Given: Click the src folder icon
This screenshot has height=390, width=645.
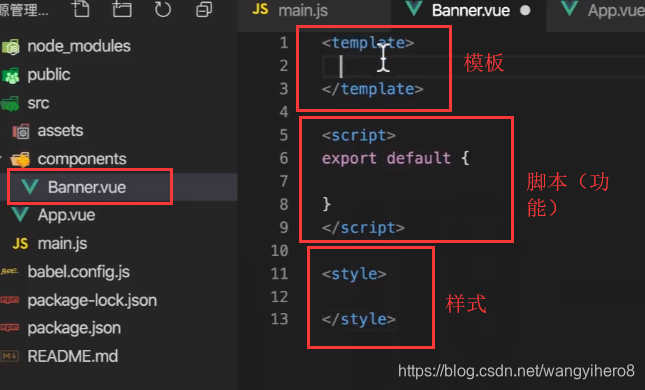Looking at the screenshot, I should click(10, 104).
